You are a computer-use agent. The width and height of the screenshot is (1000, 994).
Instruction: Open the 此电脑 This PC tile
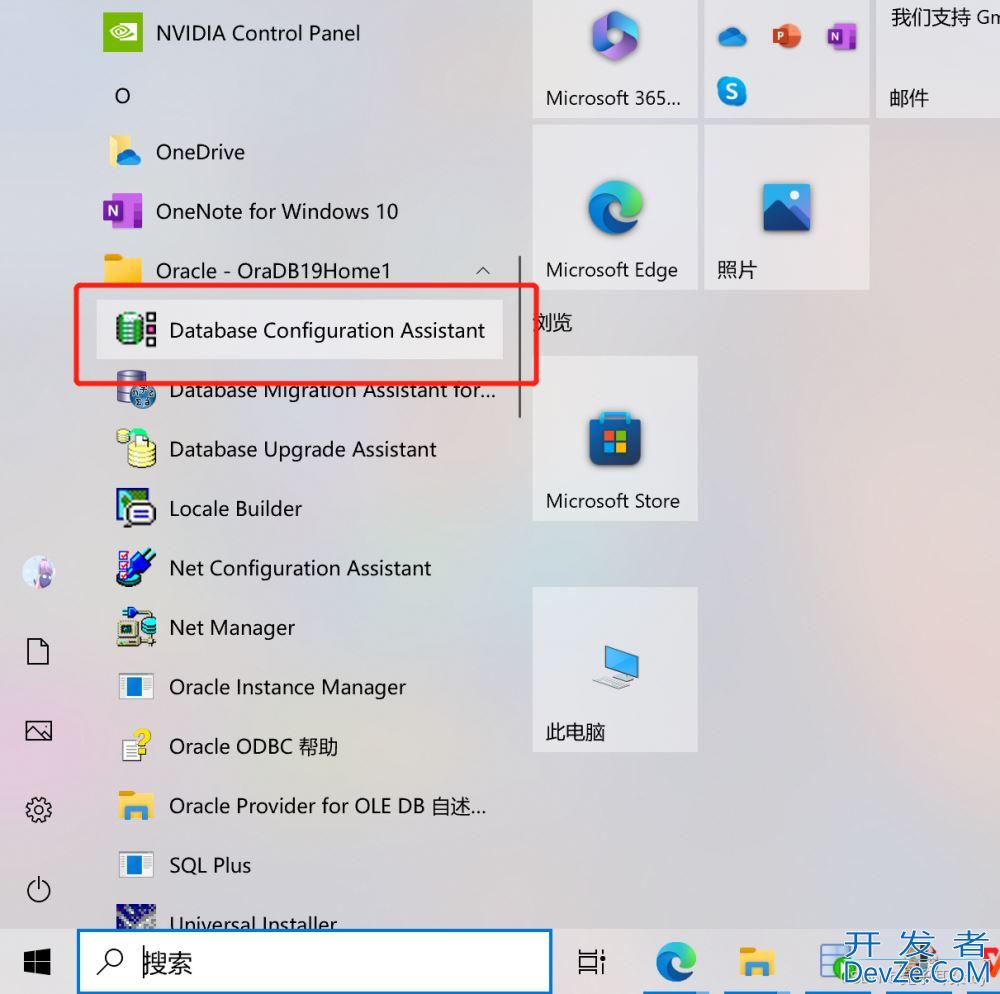(615, 669)
